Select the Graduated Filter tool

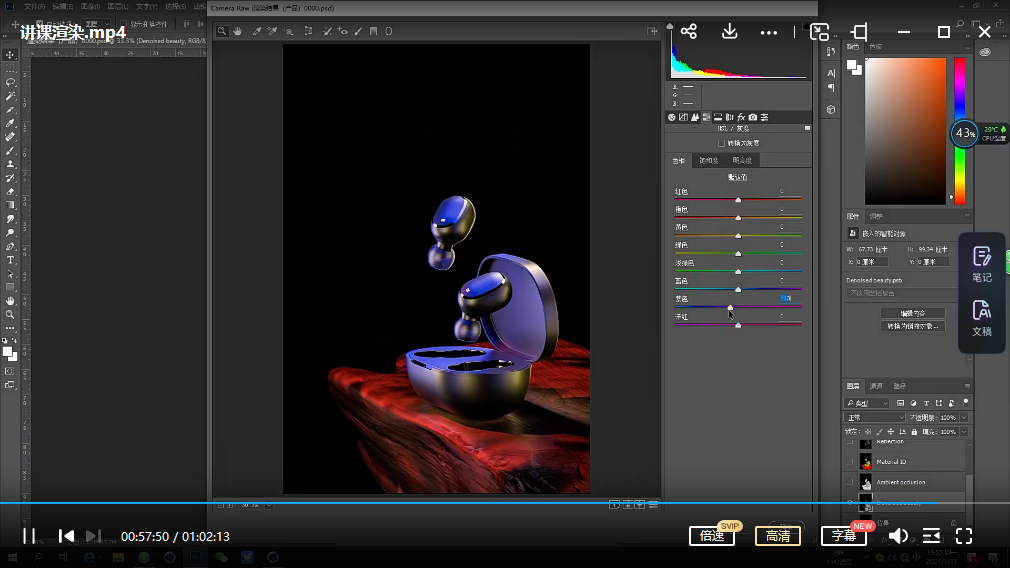point(374,31)
